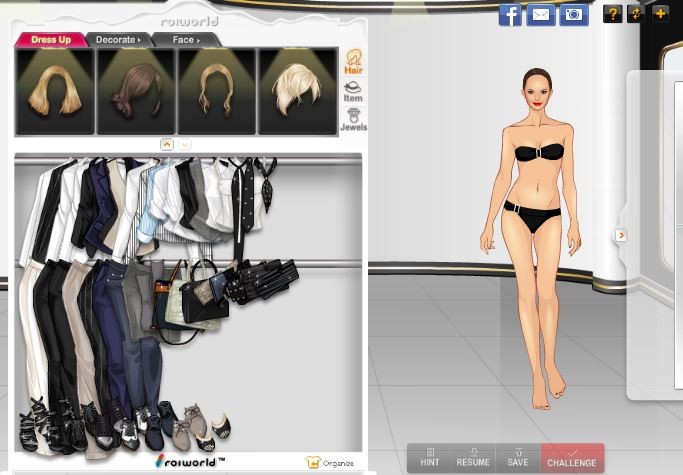Take a snapshot with camera icon
This screenshot has width=683, height=475.
(x=573, y=15)
